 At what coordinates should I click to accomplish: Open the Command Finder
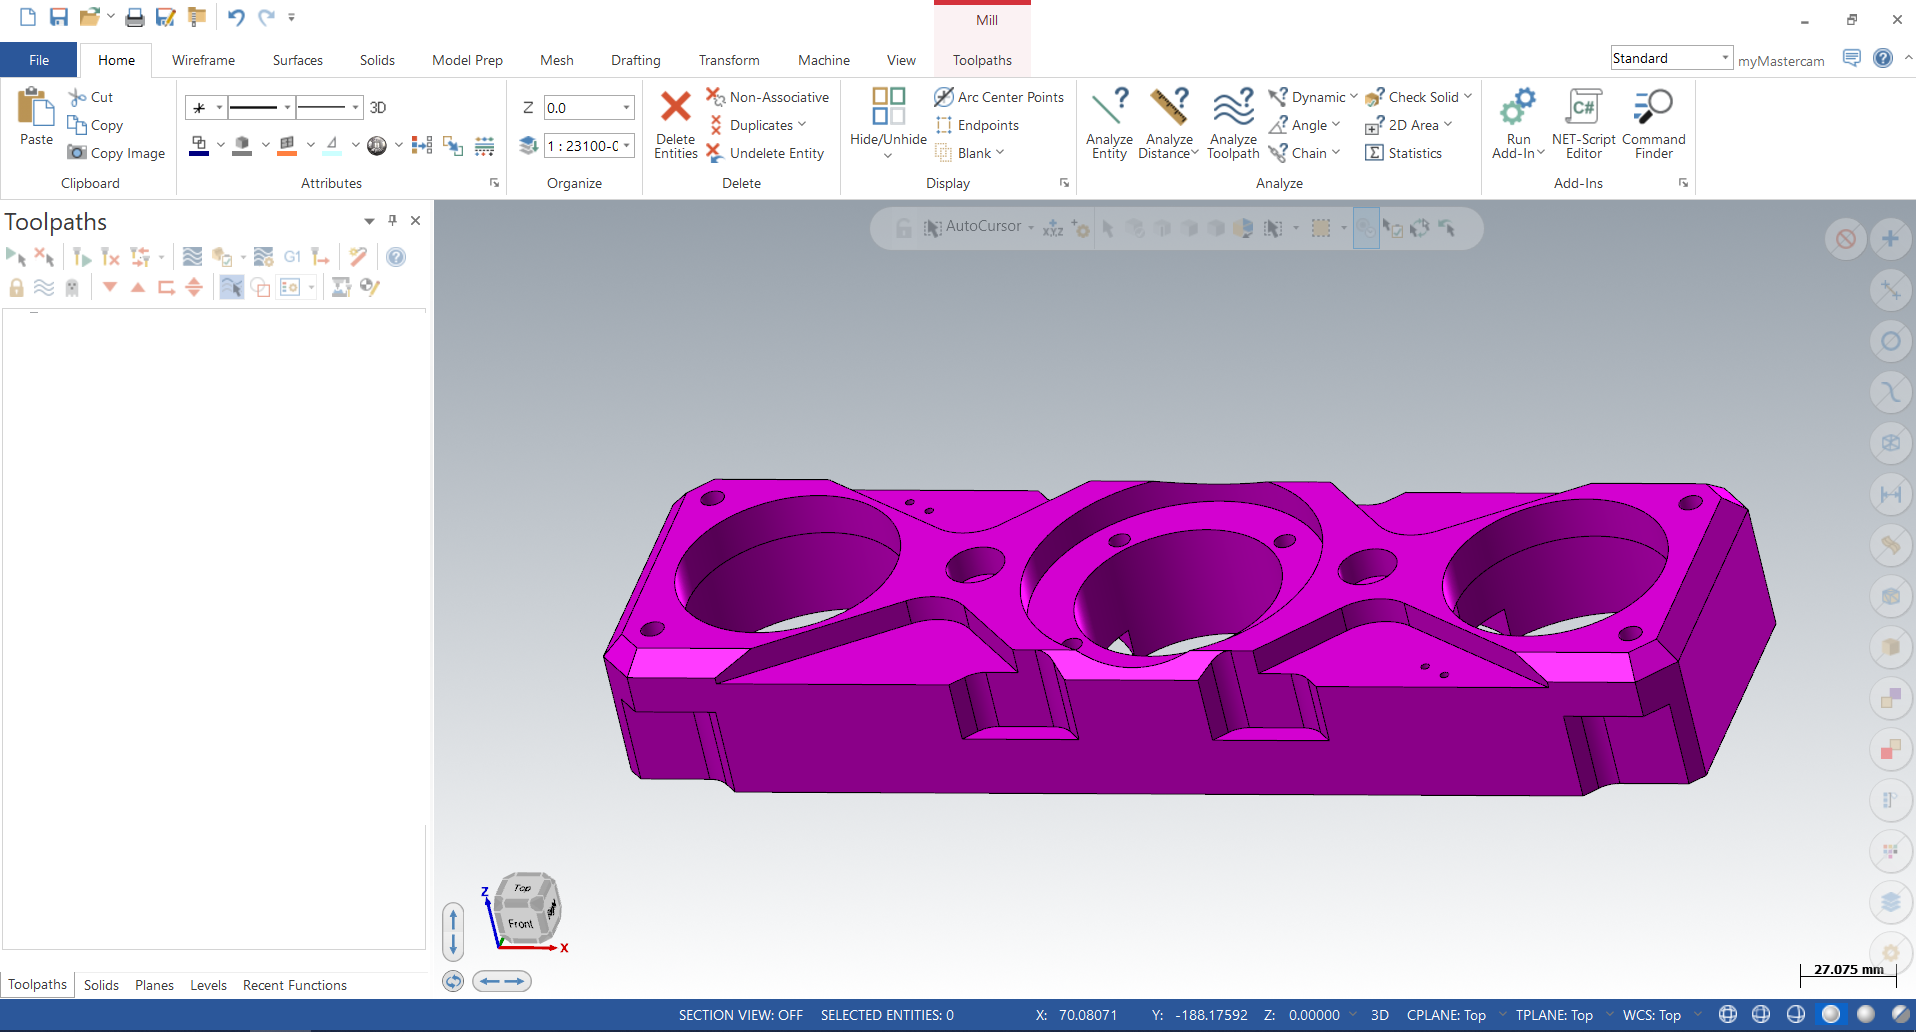pos(1653,108)
